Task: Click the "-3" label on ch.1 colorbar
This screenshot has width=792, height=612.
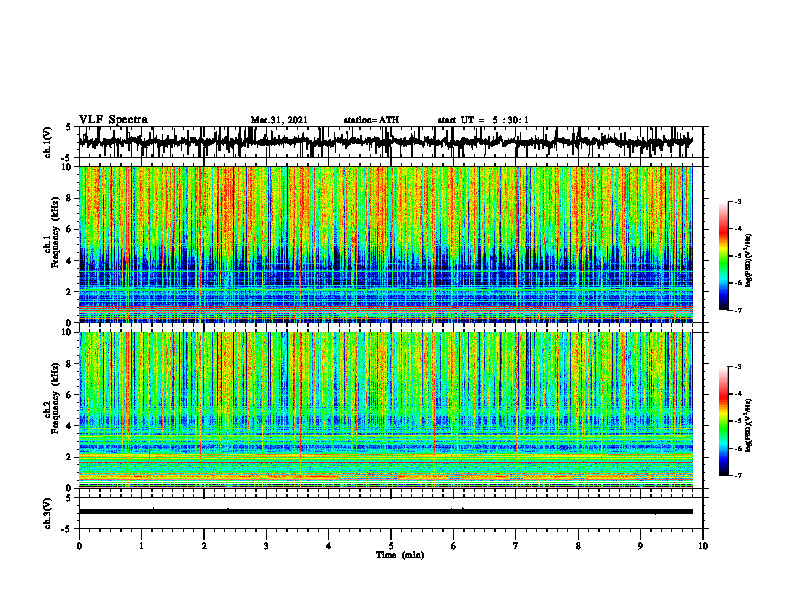Action: (x=737, y=201)
